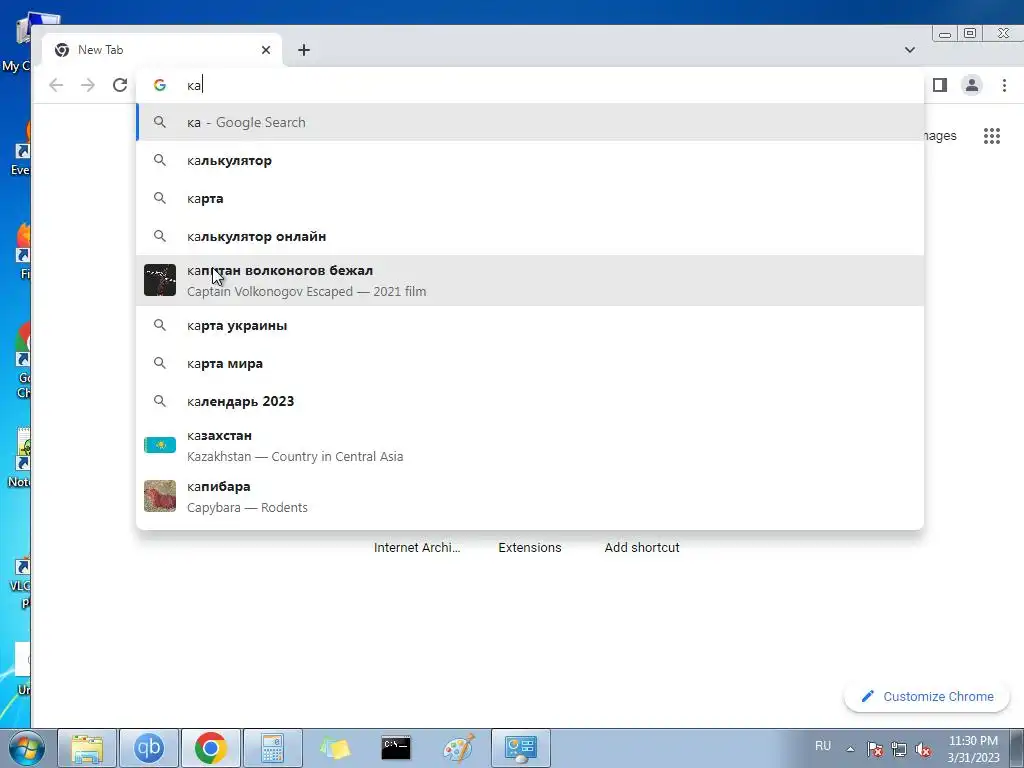Open Sticky Notes from the taskbar
The image size is (1024, 768).
coord(334,748)
